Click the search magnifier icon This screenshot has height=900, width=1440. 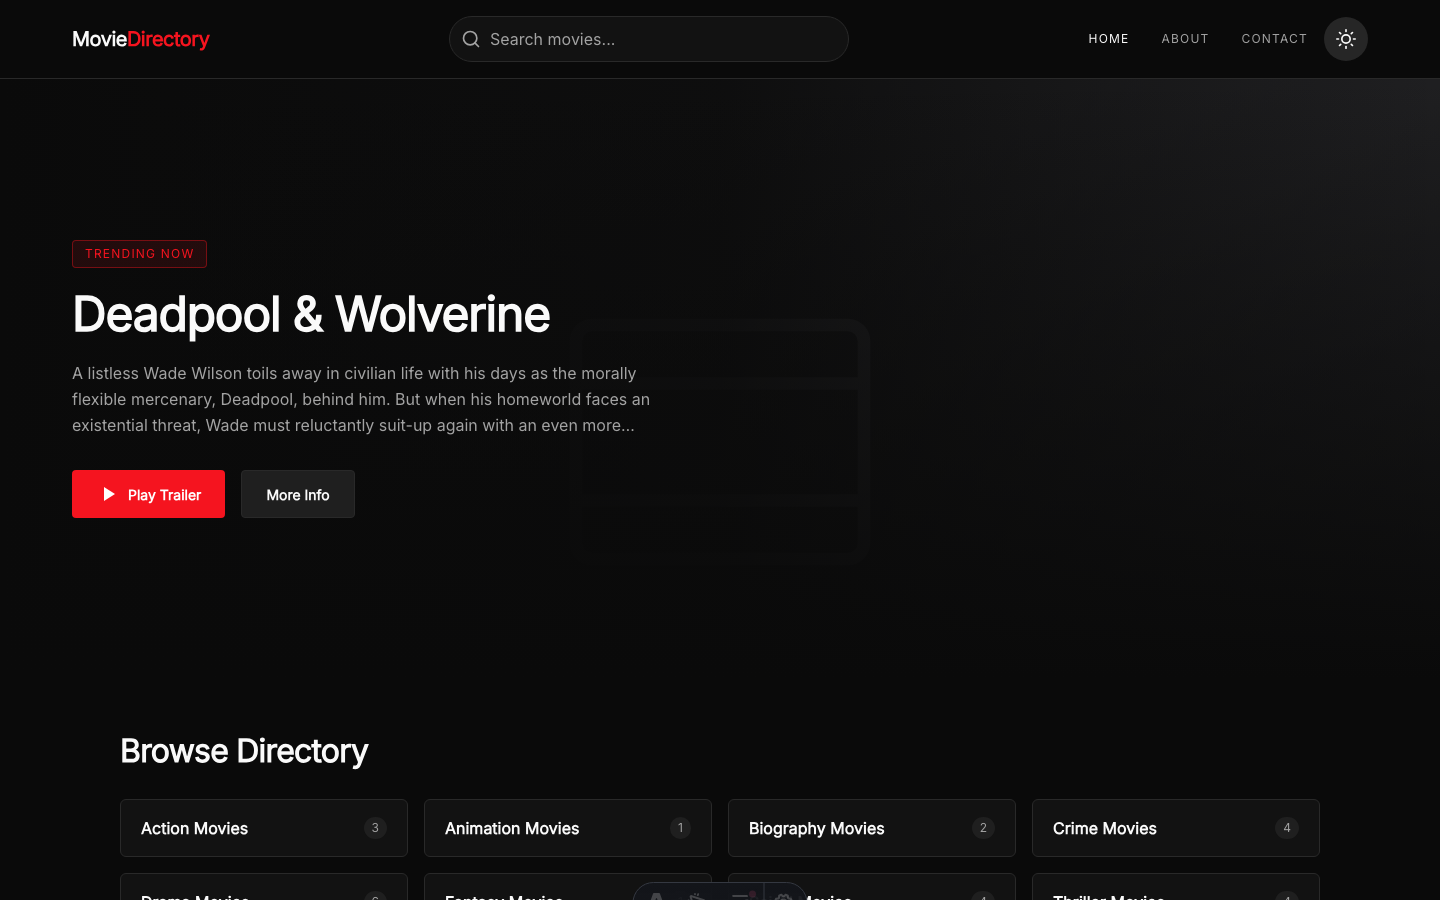click(x=471, y=39)
